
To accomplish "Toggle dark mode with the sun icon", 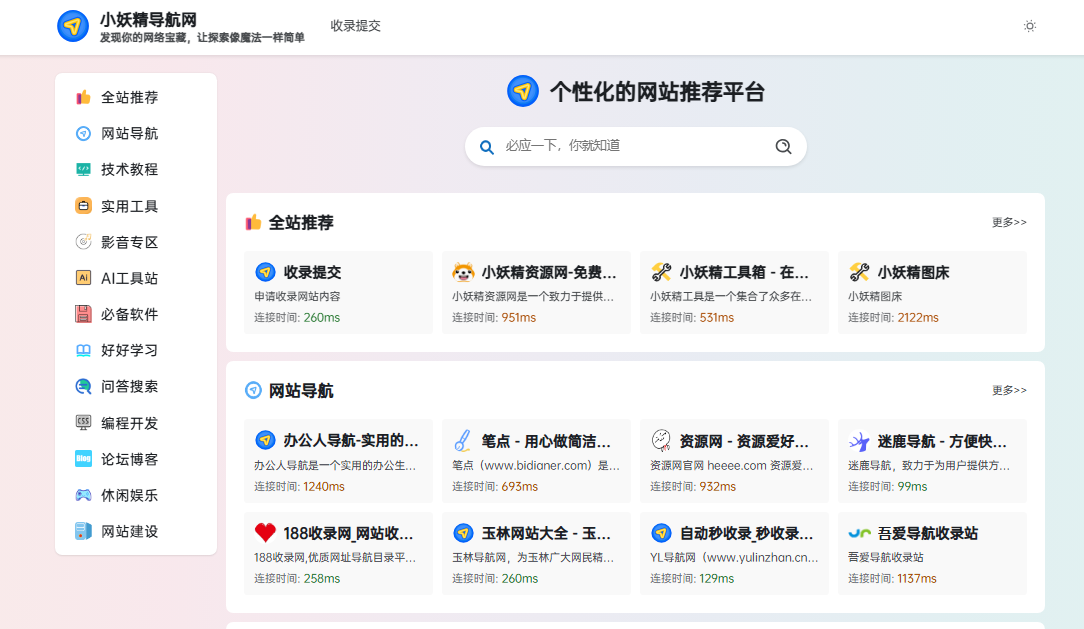I will click(1030, 26).
